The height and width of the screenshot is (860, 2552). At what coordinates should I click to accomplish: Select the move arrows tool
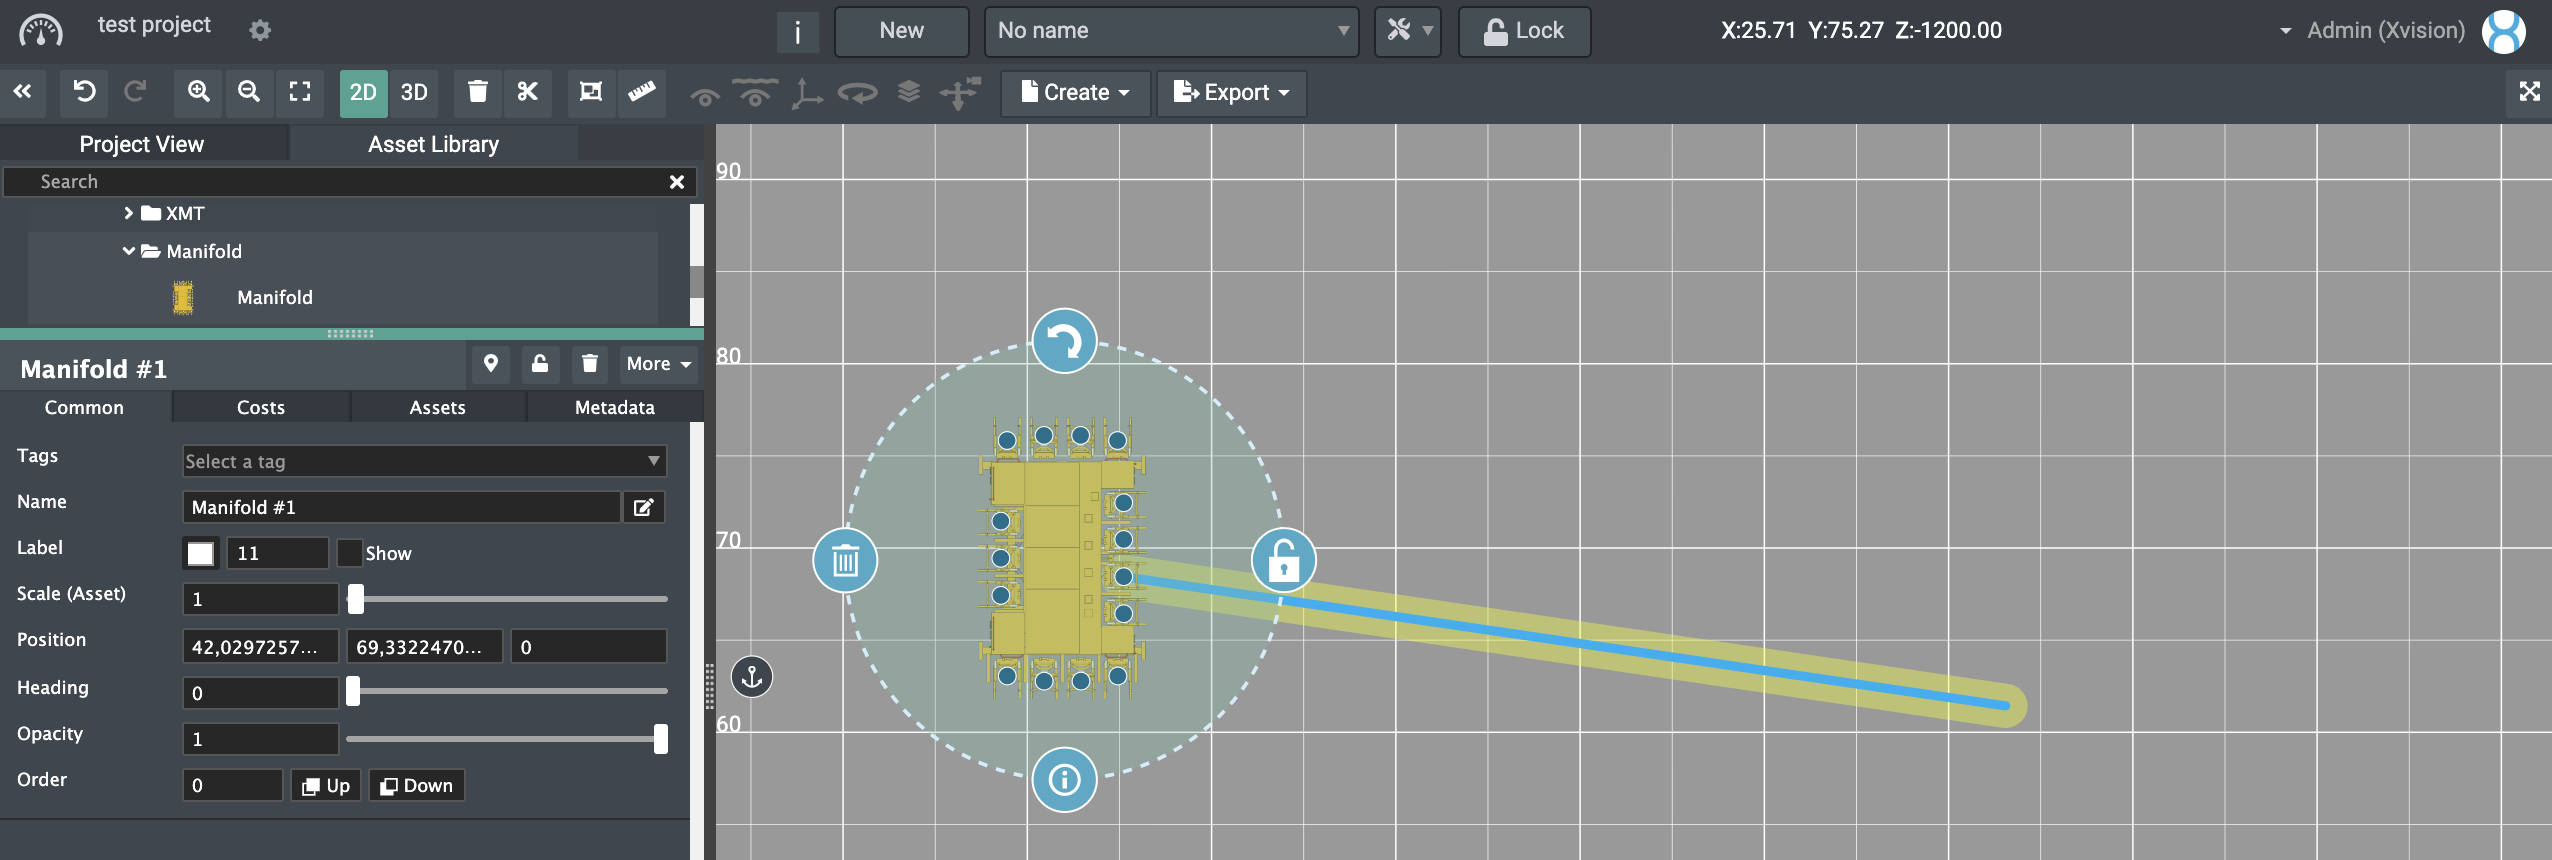tap(960, 92)
